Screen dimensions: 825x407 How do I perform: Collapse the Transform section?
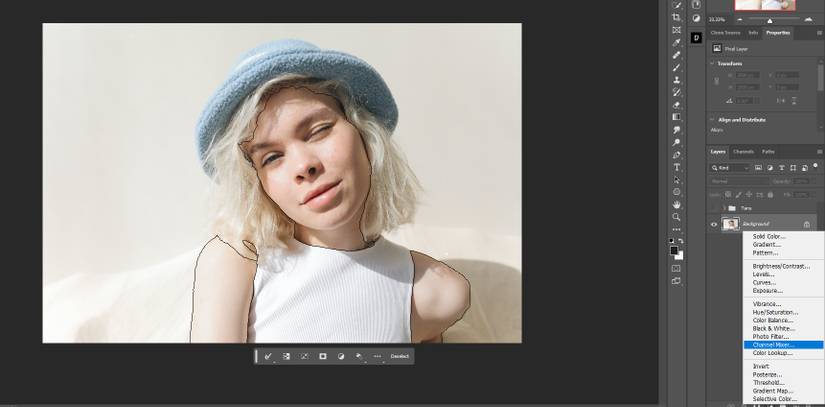pyautogui.click(x=713, y=63)
